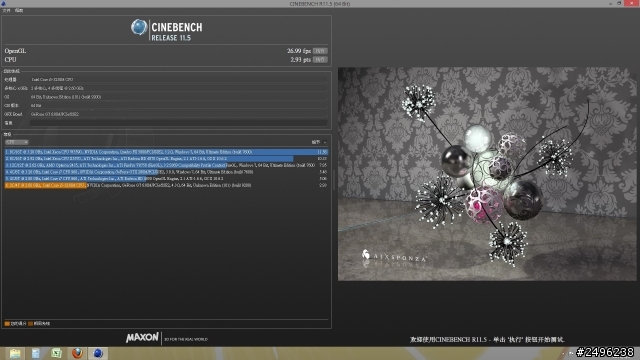This screenshot has width=640, height=360.
Task: Click the Cinebench globe logo
Action: point(139,27)
